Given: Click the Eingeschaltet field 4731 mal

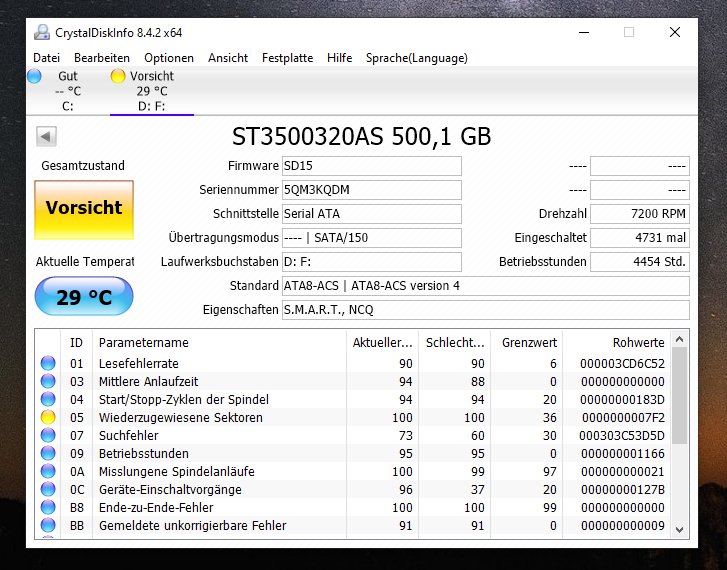Looking at the screenshot, I should tap(640, 238).
